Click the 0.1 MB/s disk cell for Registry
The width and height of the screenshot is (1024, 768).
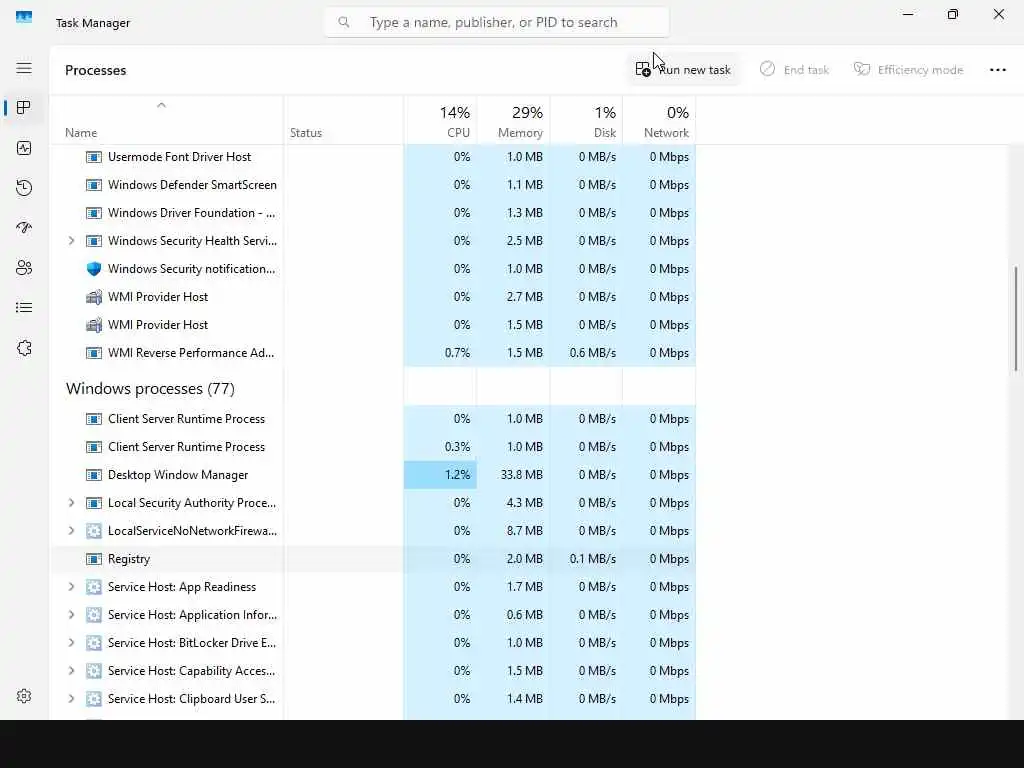(x=586, y=559)
